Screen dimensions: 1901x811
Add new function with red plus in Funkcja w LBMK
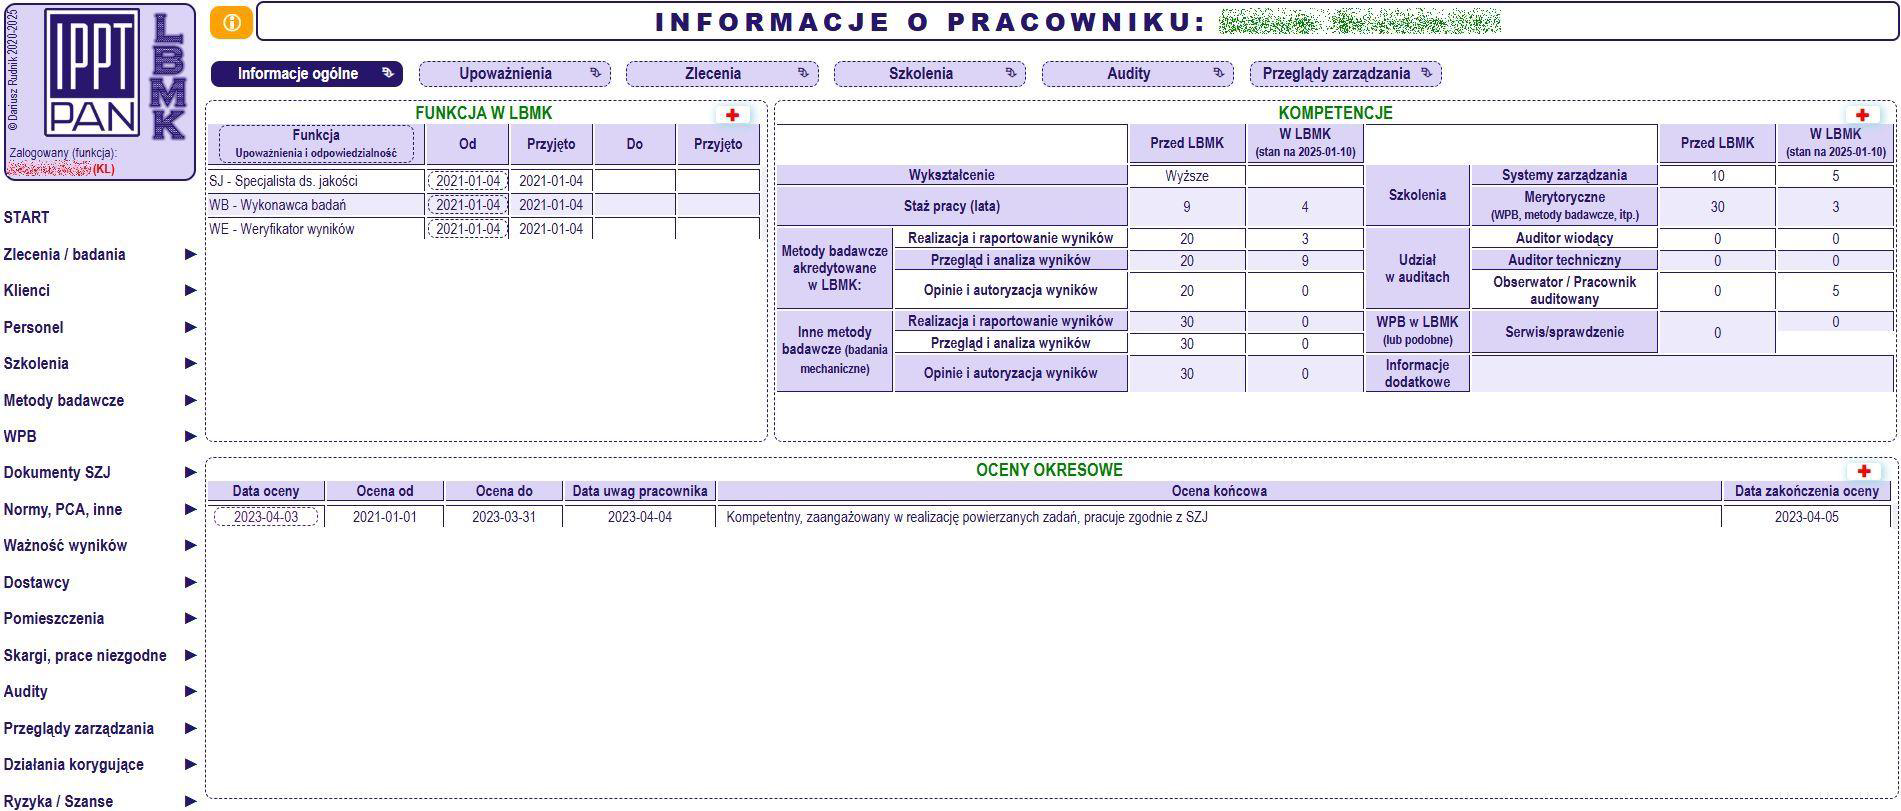point(732,115)
